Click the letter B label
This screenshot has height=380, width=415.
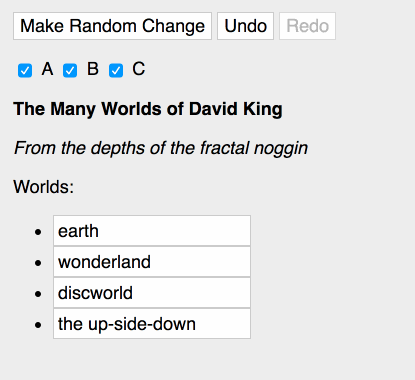(x=93, y=69)
